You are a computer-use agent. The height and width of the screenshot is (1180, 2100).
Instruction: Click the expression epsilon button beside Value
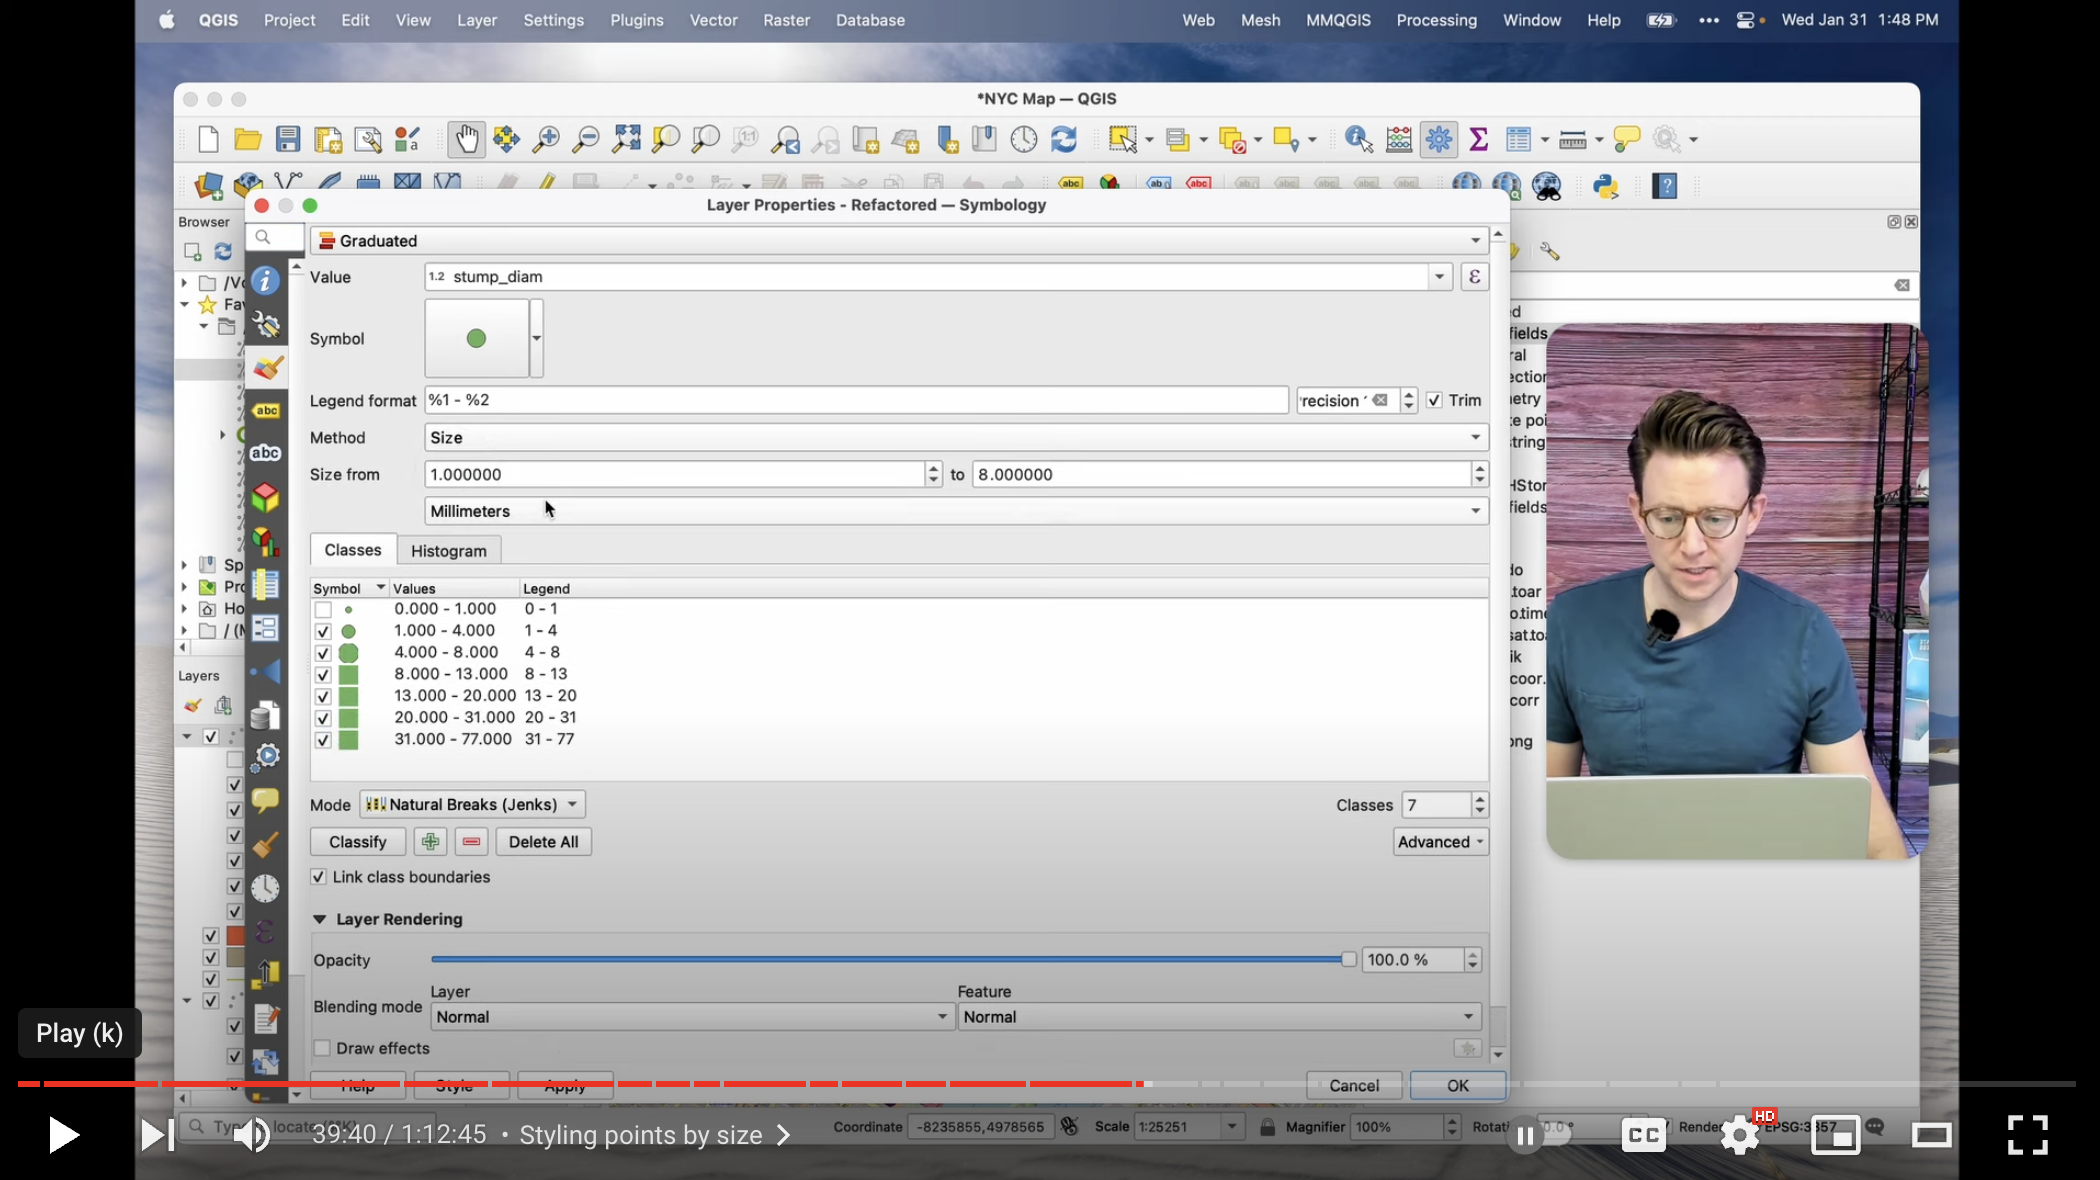click(x=1474, y=277)
